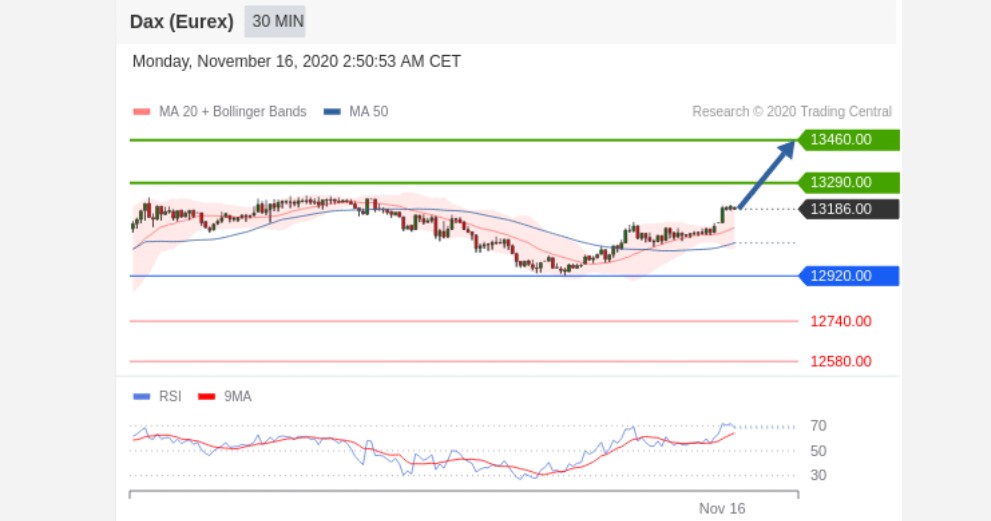Viewport: 991px width, 521px height.
Task: Click the RSI 30 level label
Action: click(x=818, y=475)
